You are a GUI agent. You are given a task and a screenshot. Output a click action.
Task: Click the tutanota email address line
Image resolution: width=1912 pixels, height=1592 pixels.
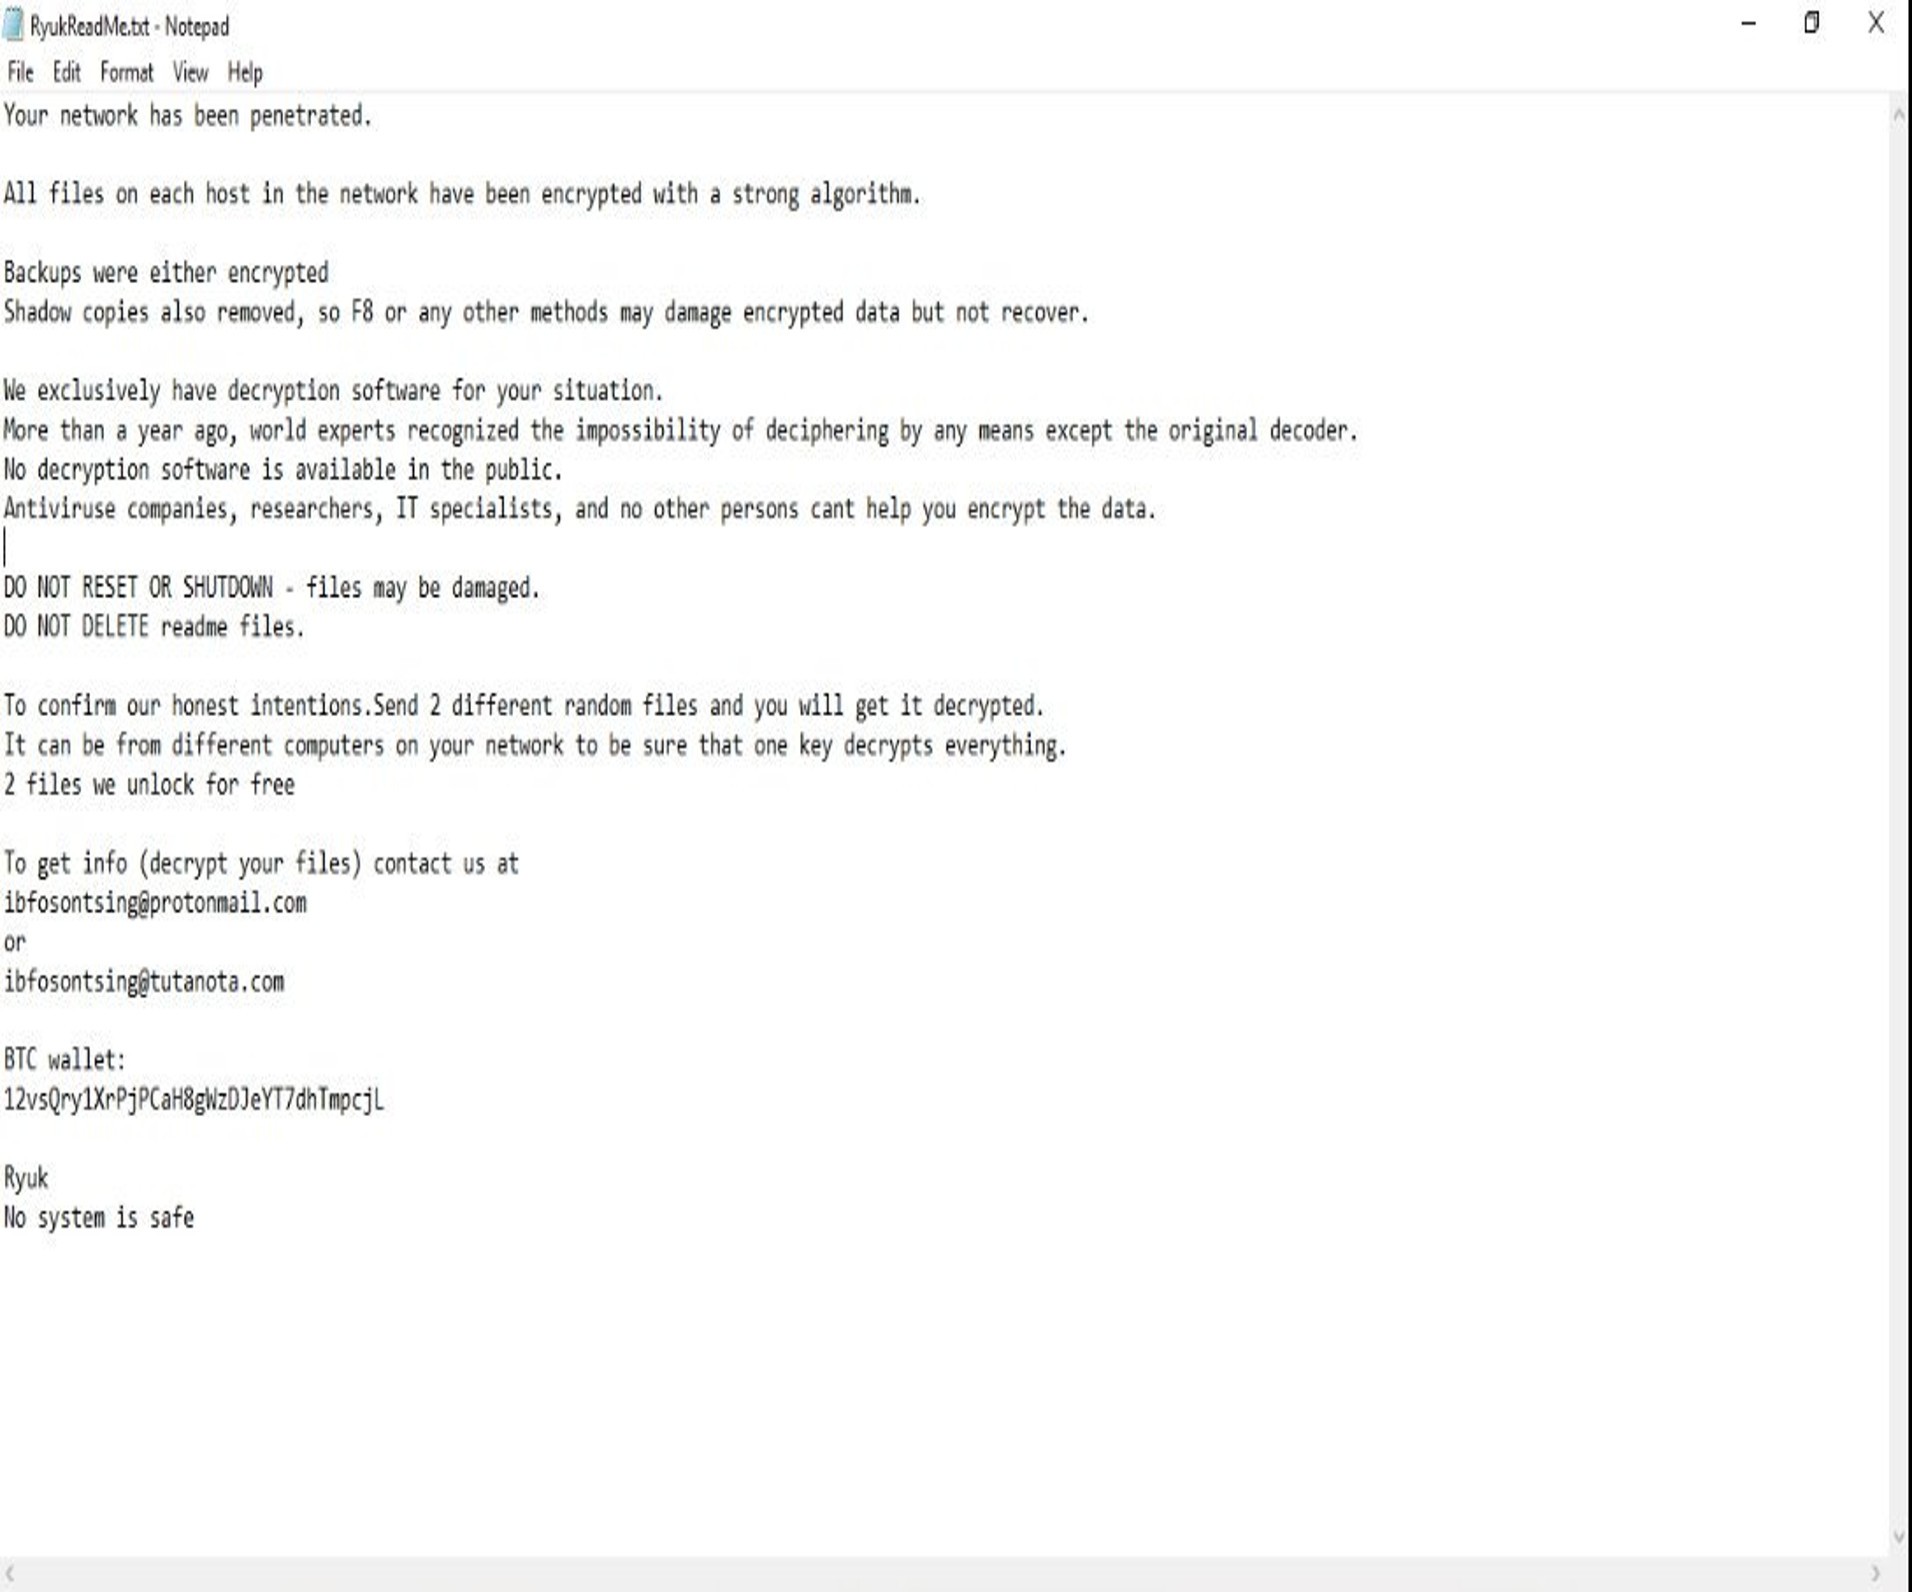click(x=144, y=982)
